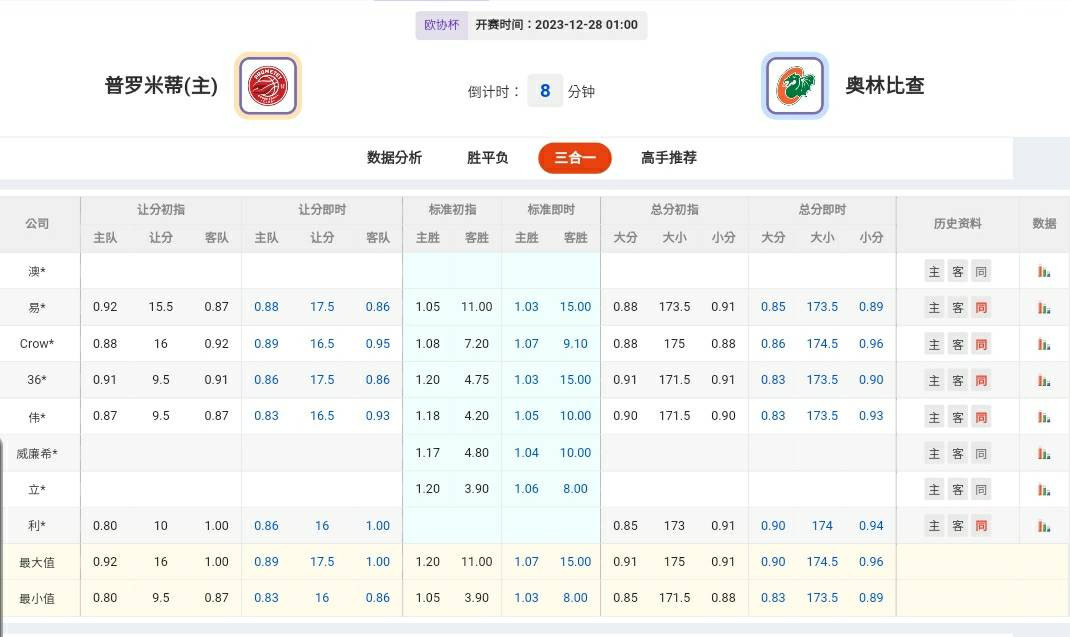Open data chart icon for 利* row

[1043, 526]
